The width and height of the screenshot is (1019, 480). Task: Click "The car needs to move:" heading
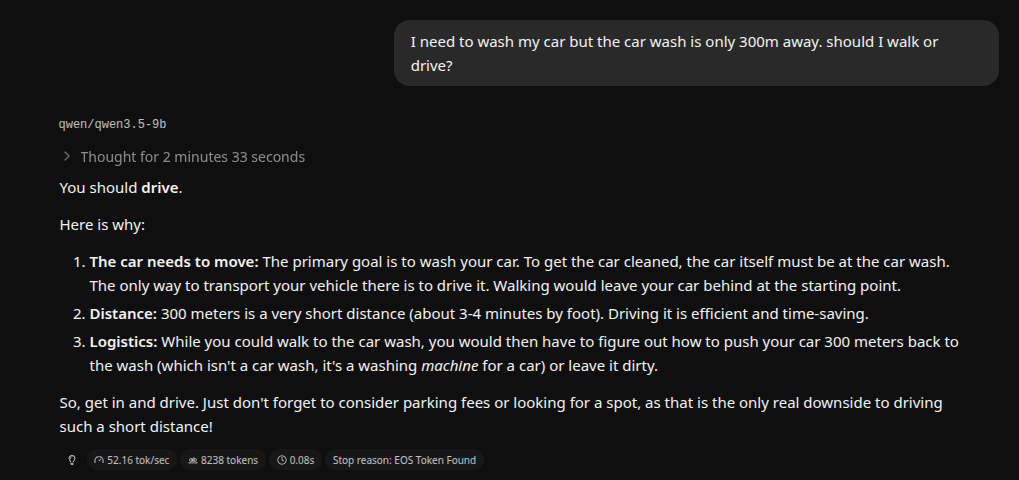174,262
